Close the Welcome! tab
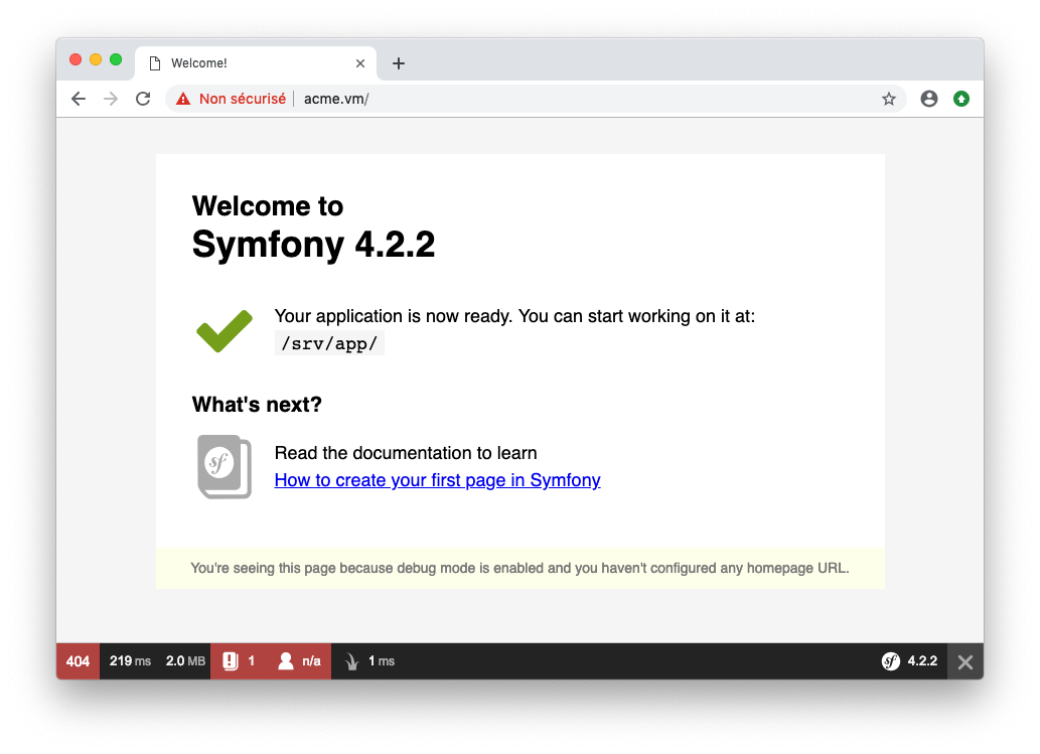The height and width of the screenshot is (754, 1040). coord(360,63)
